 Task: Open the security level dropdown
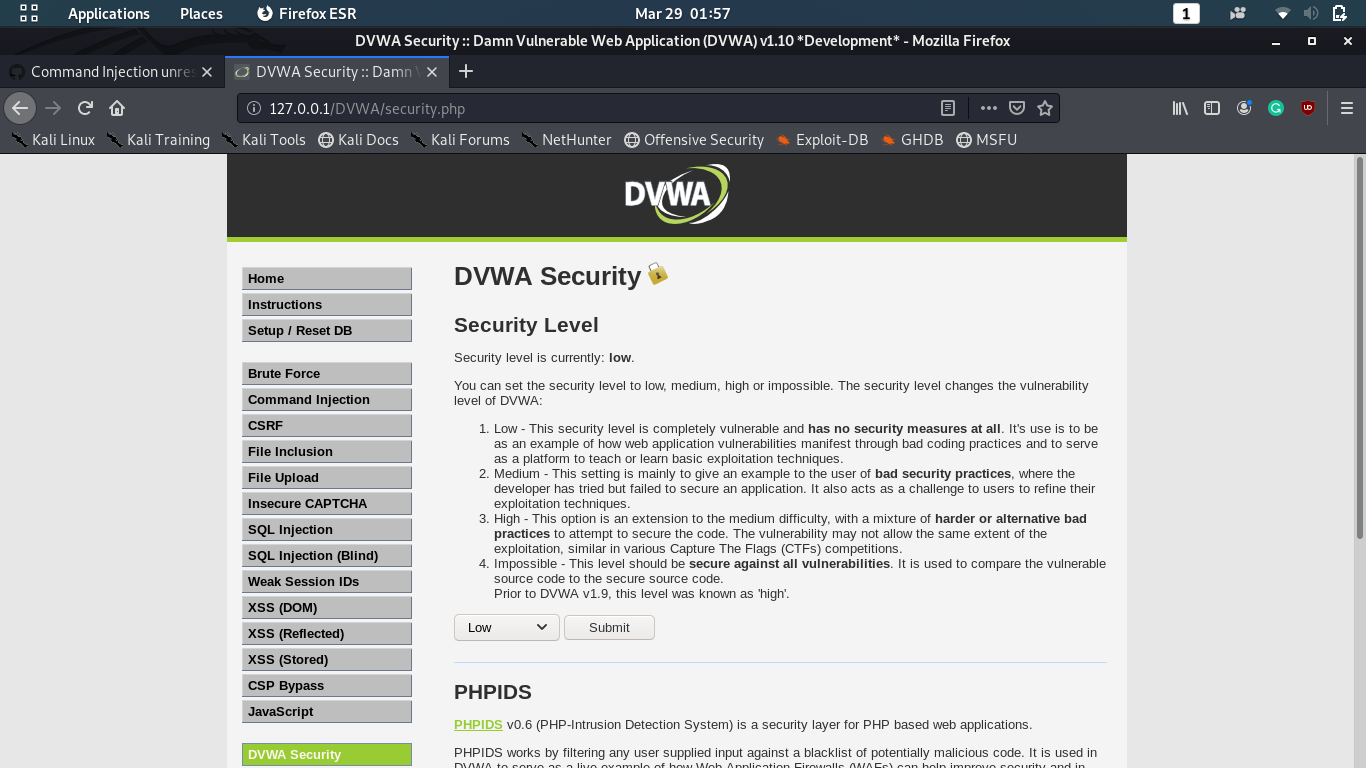point(506,627)
